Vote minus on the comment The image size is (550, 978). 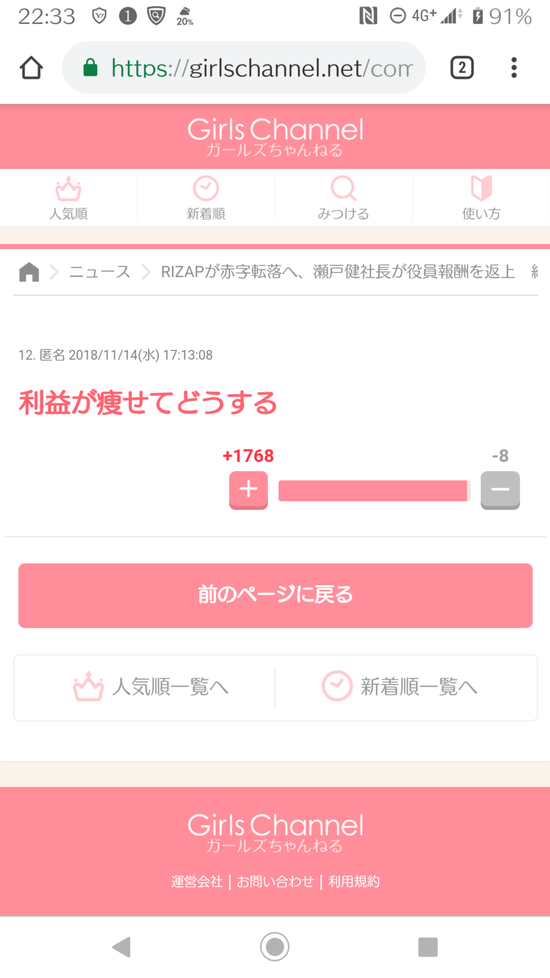point(500,490)
